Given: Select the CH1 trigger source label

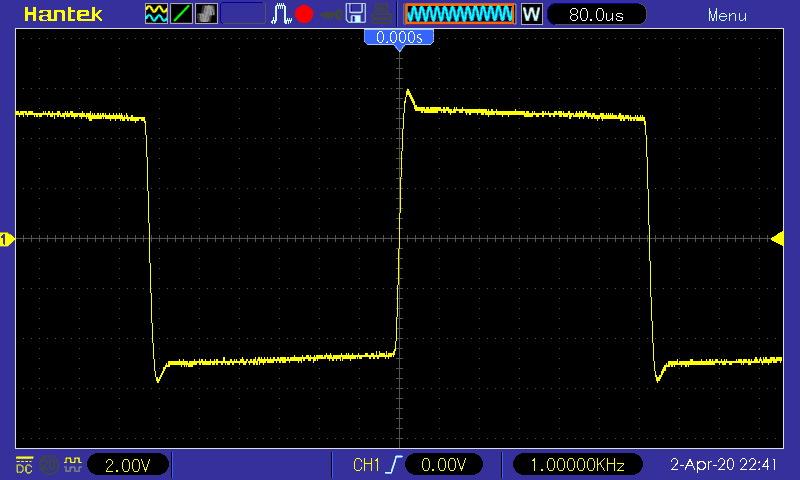Looking at the screenshot, I should click(366, 465).
